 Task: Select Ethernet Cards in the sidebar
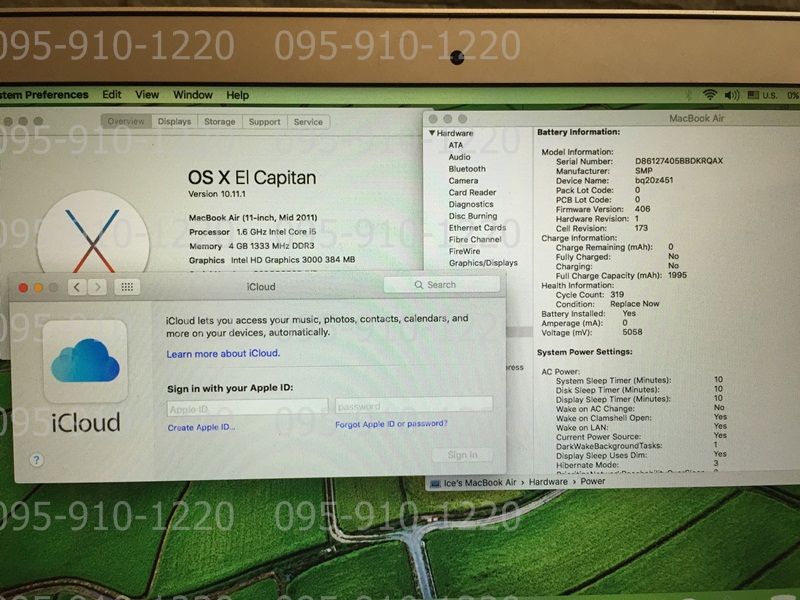click(x=477, y=228)
